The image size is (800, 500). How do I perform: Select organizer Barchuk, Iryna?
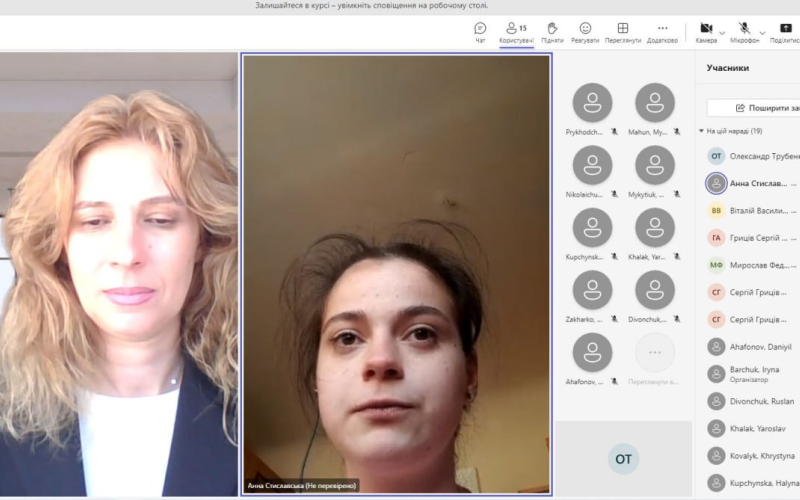(x=753, y=374)
